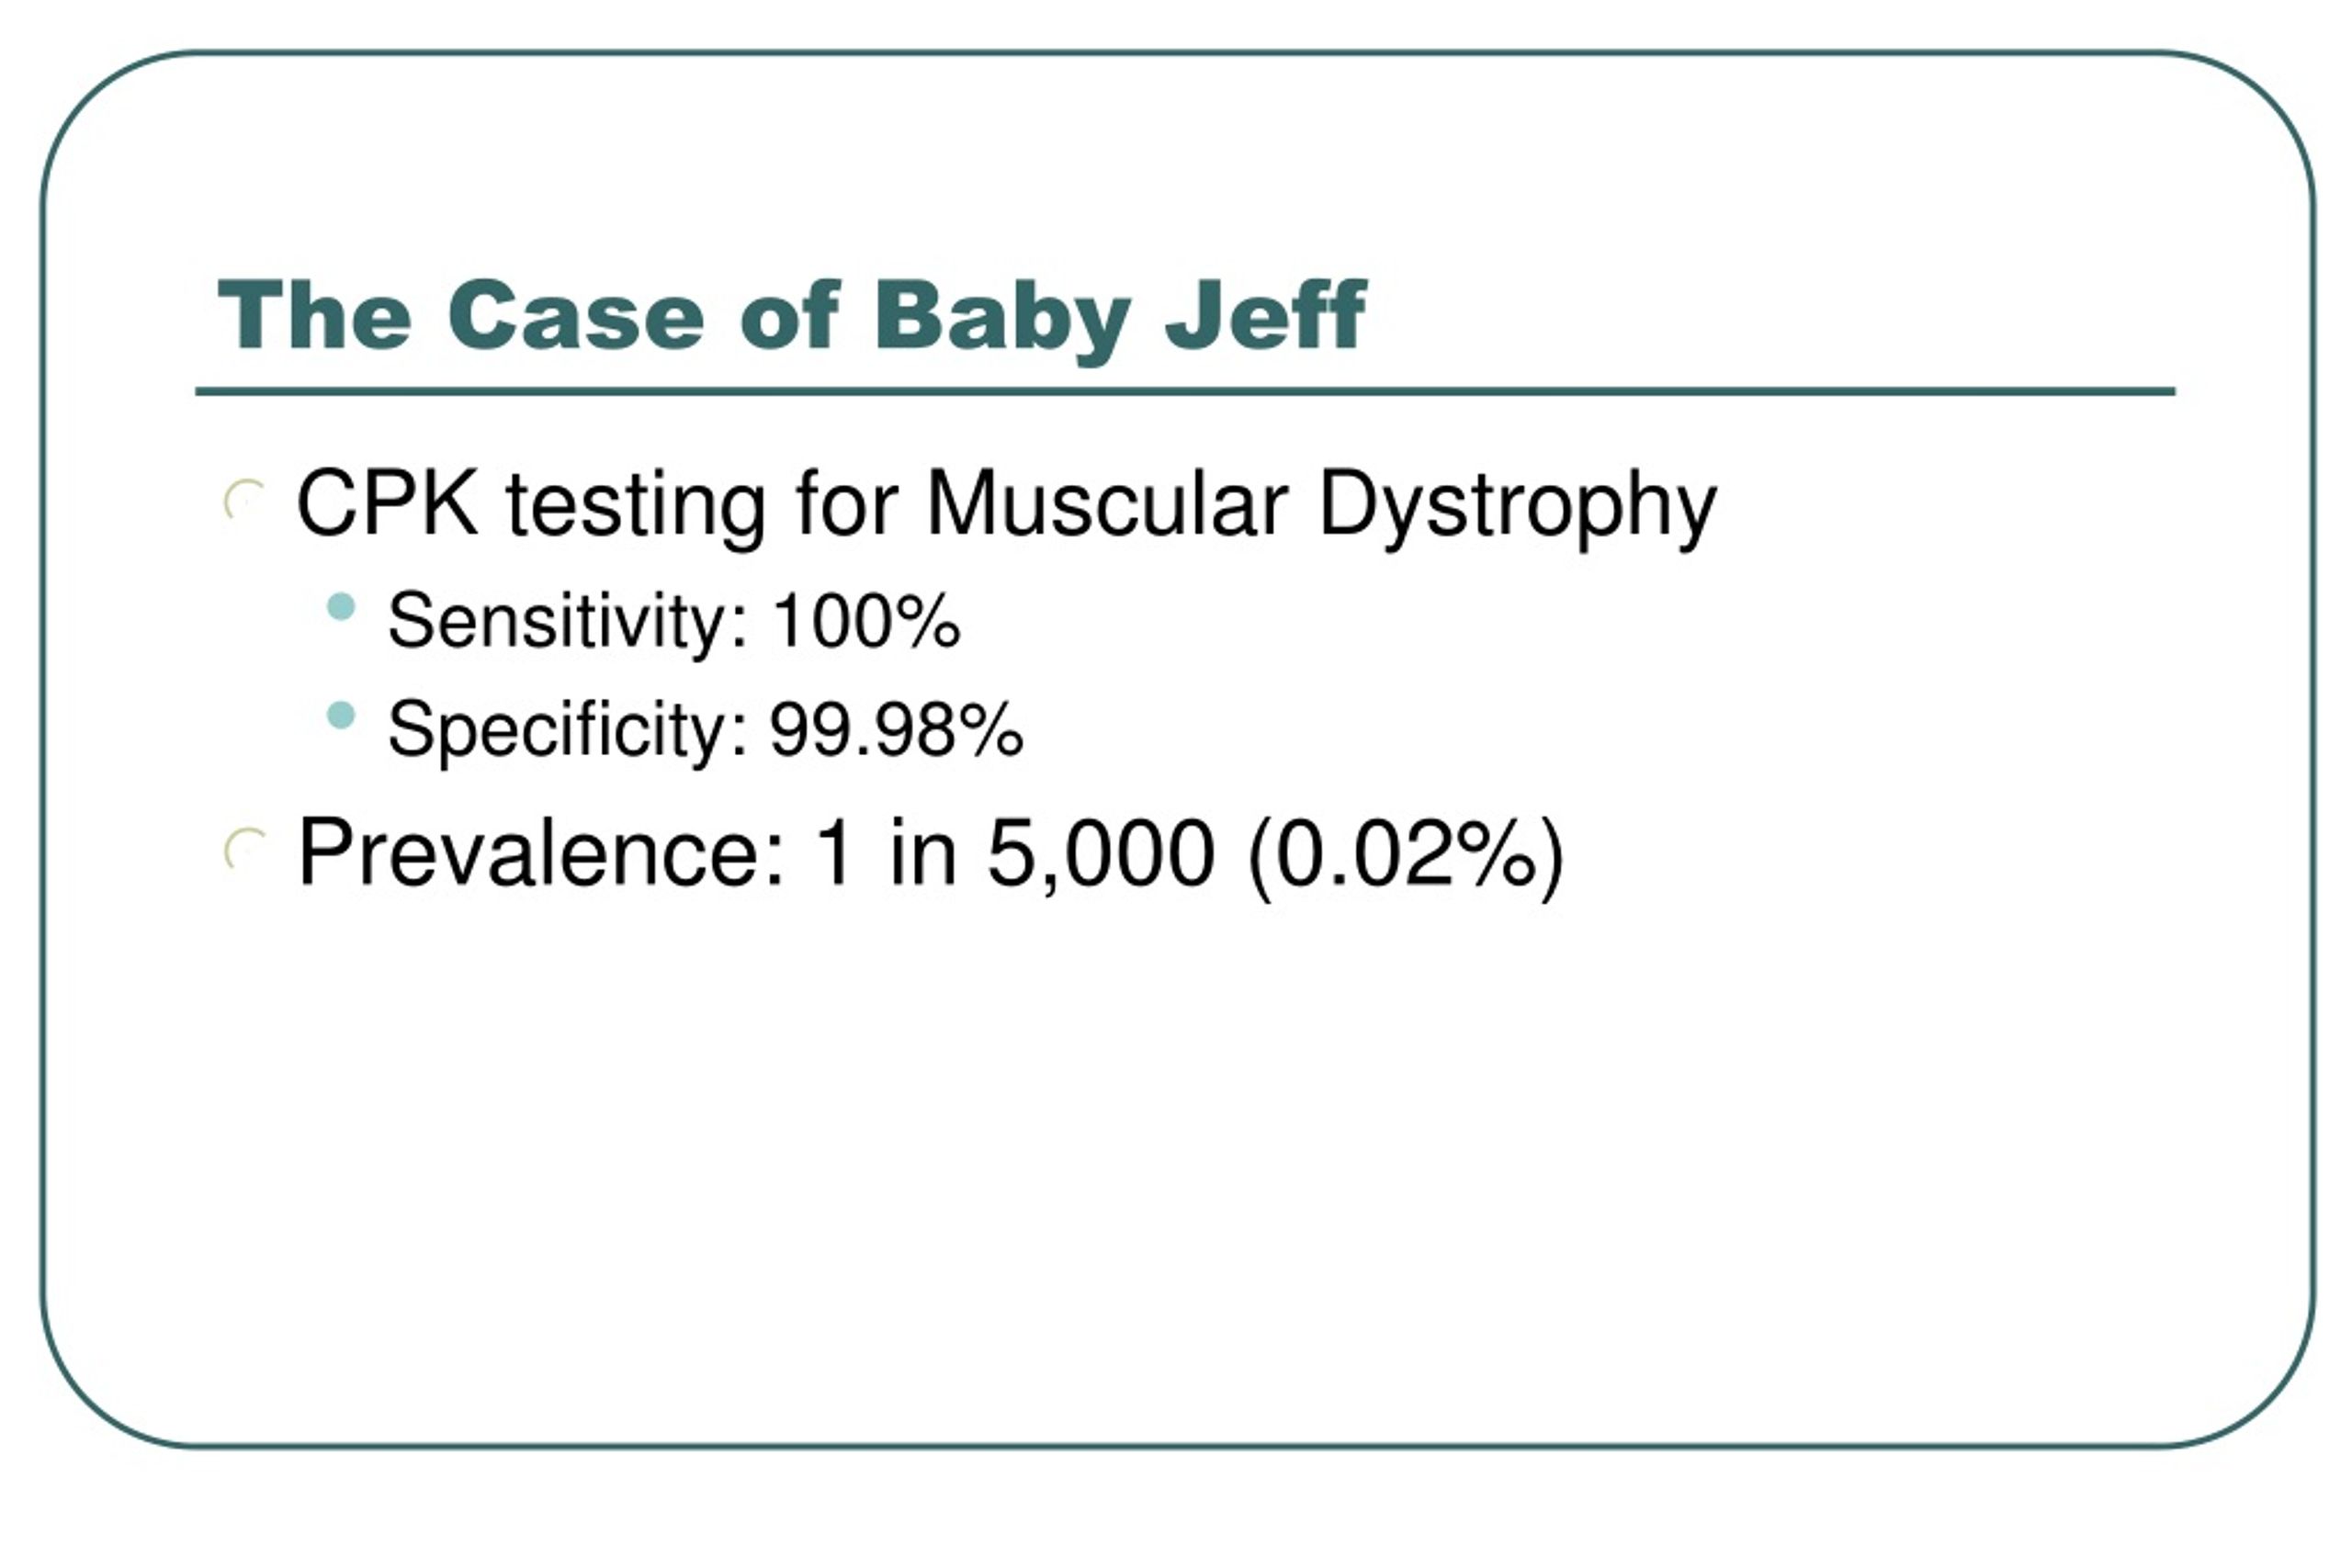Select the teal dot bullet beside Specificity
The height and width of the screenshot is (1568, 2352).
click(341, 715)
